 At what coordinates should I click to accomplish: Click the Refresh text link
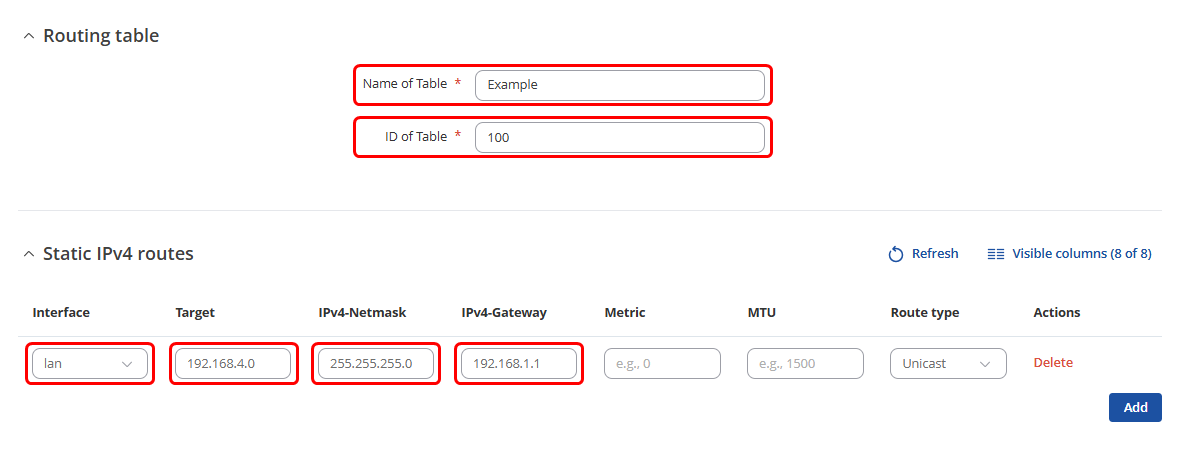click(935, 254)
